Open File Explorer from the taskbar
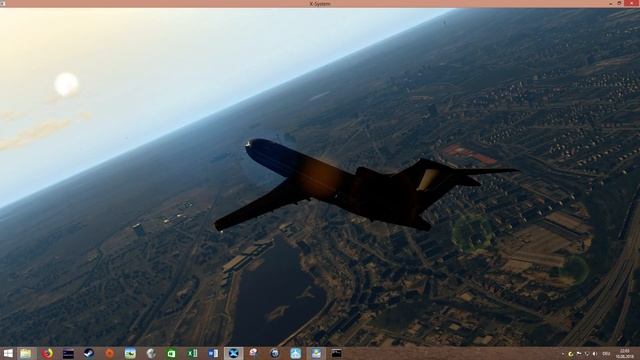The width and height of the screenshot is (640, 360). coord(26,353)
